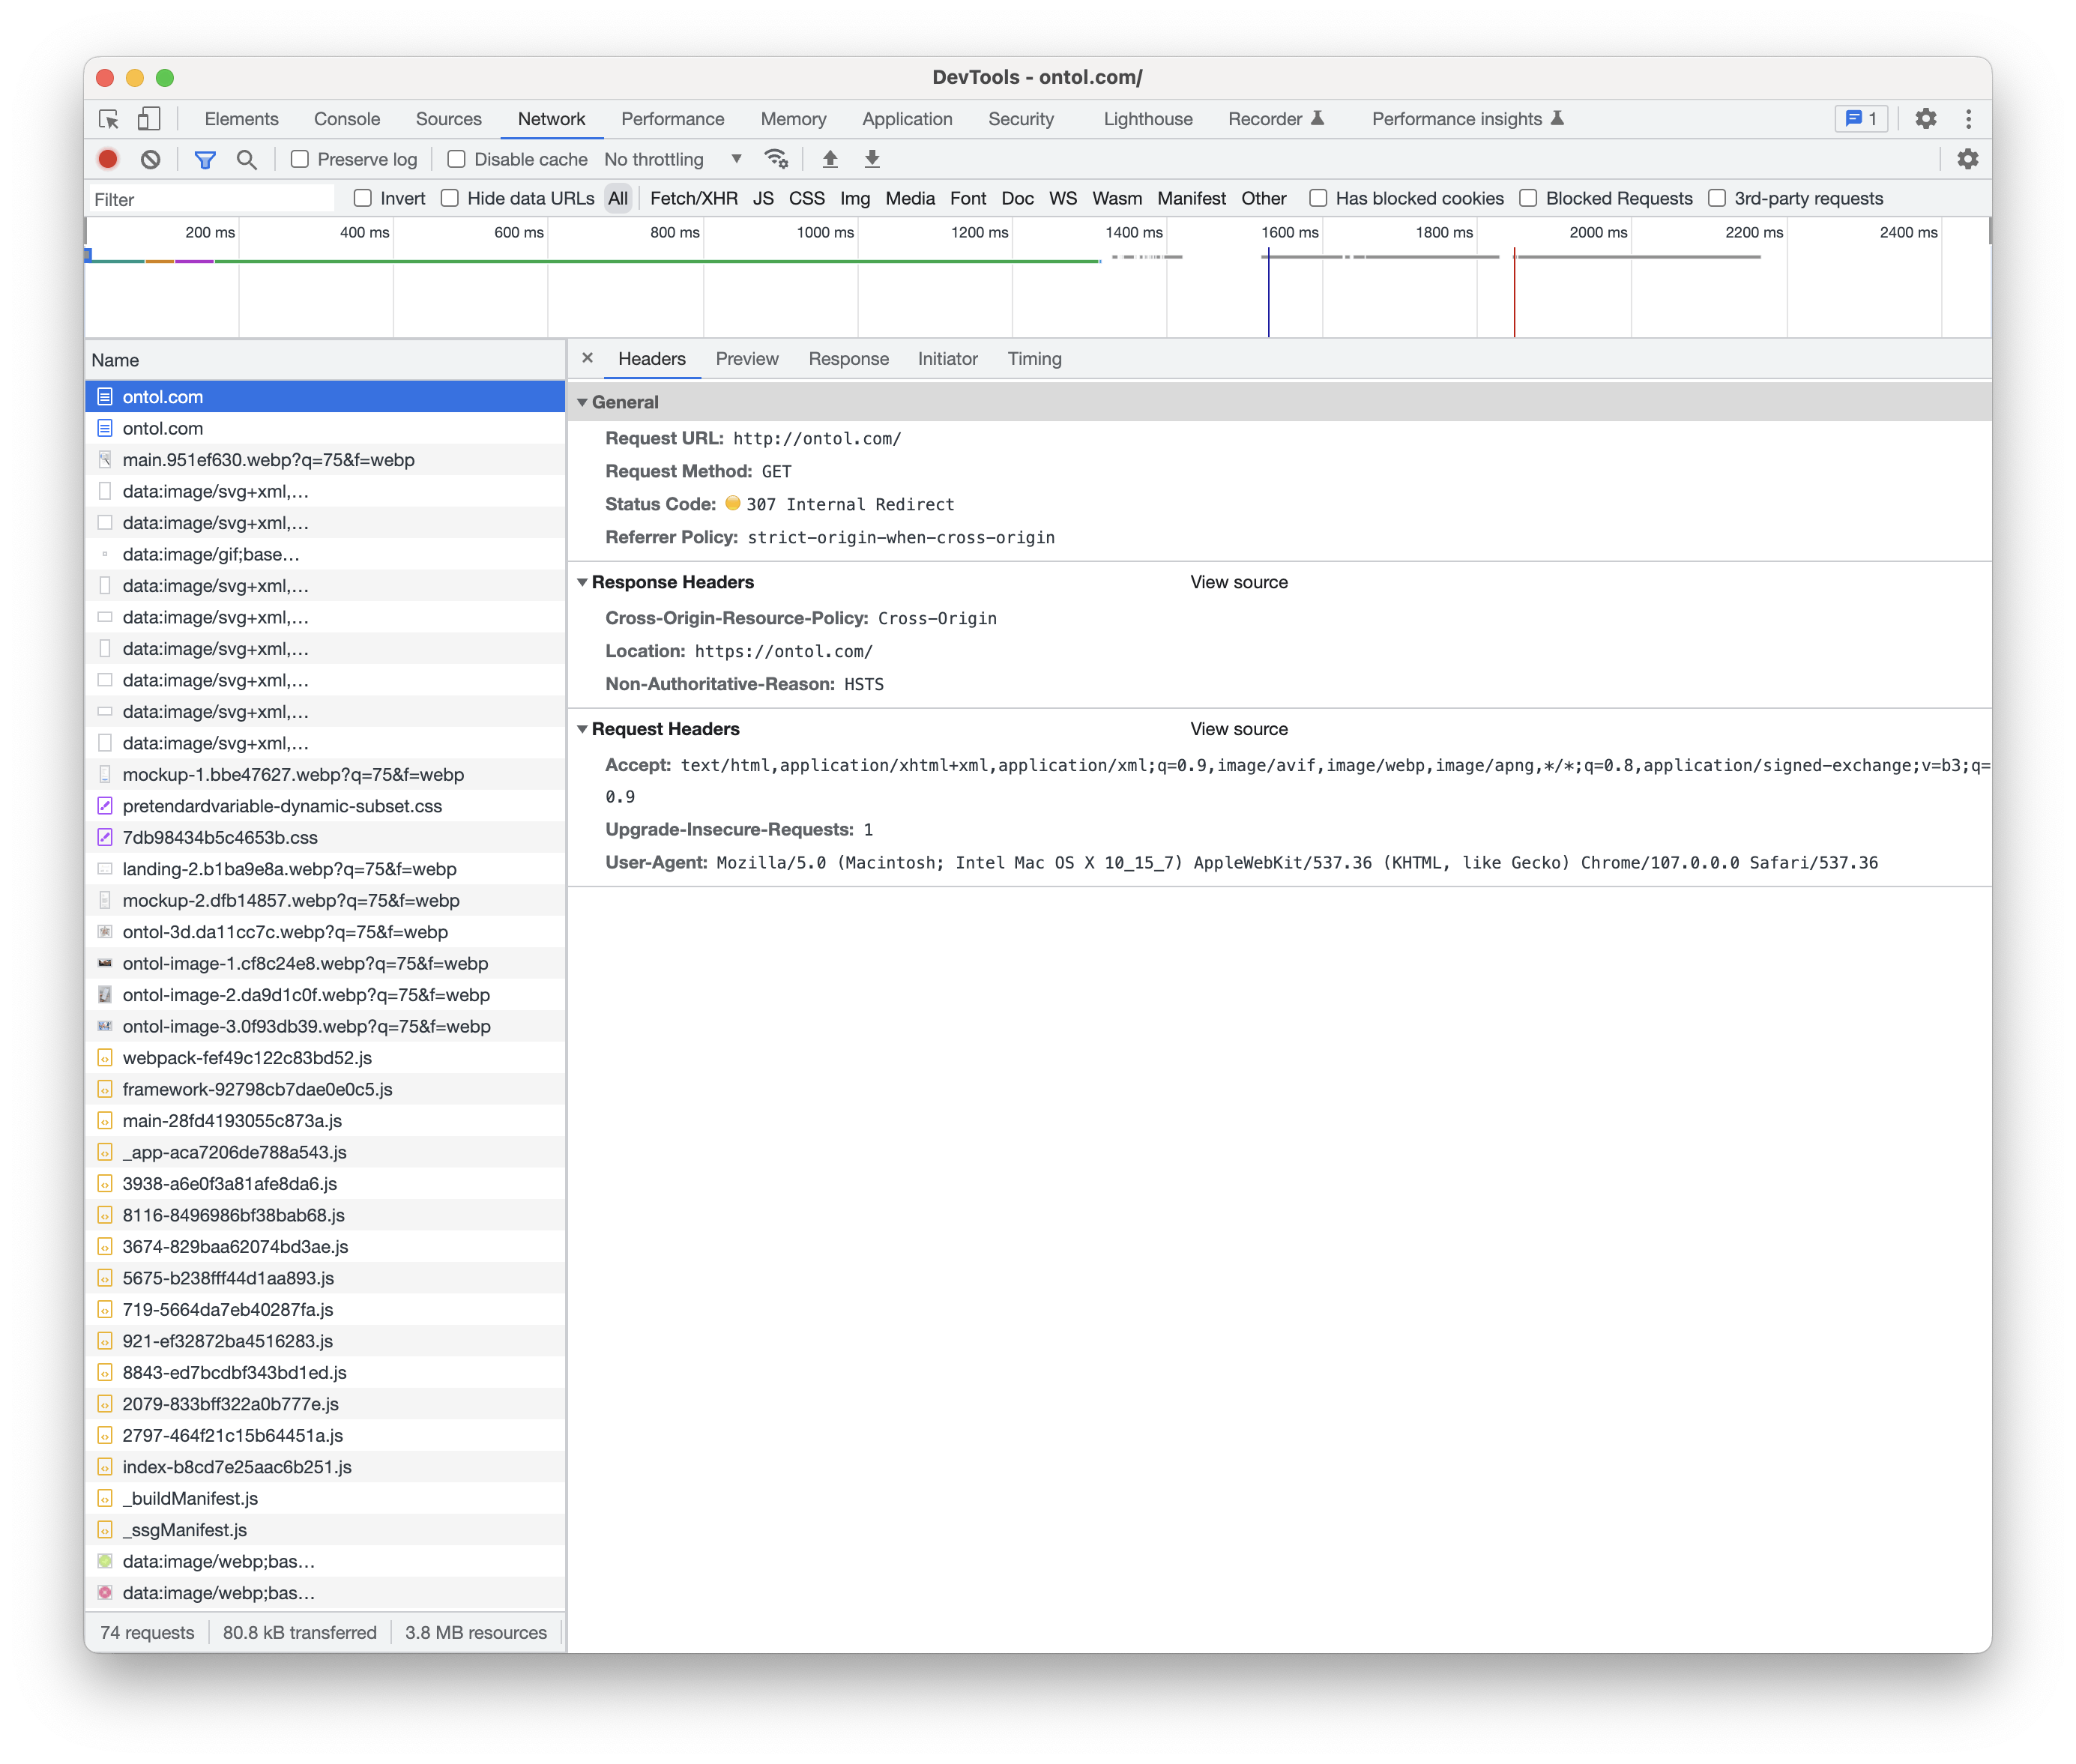The image size is (2076, 1764).
Task: Open the Lighthouse tab
Action: pos(1147,119)
